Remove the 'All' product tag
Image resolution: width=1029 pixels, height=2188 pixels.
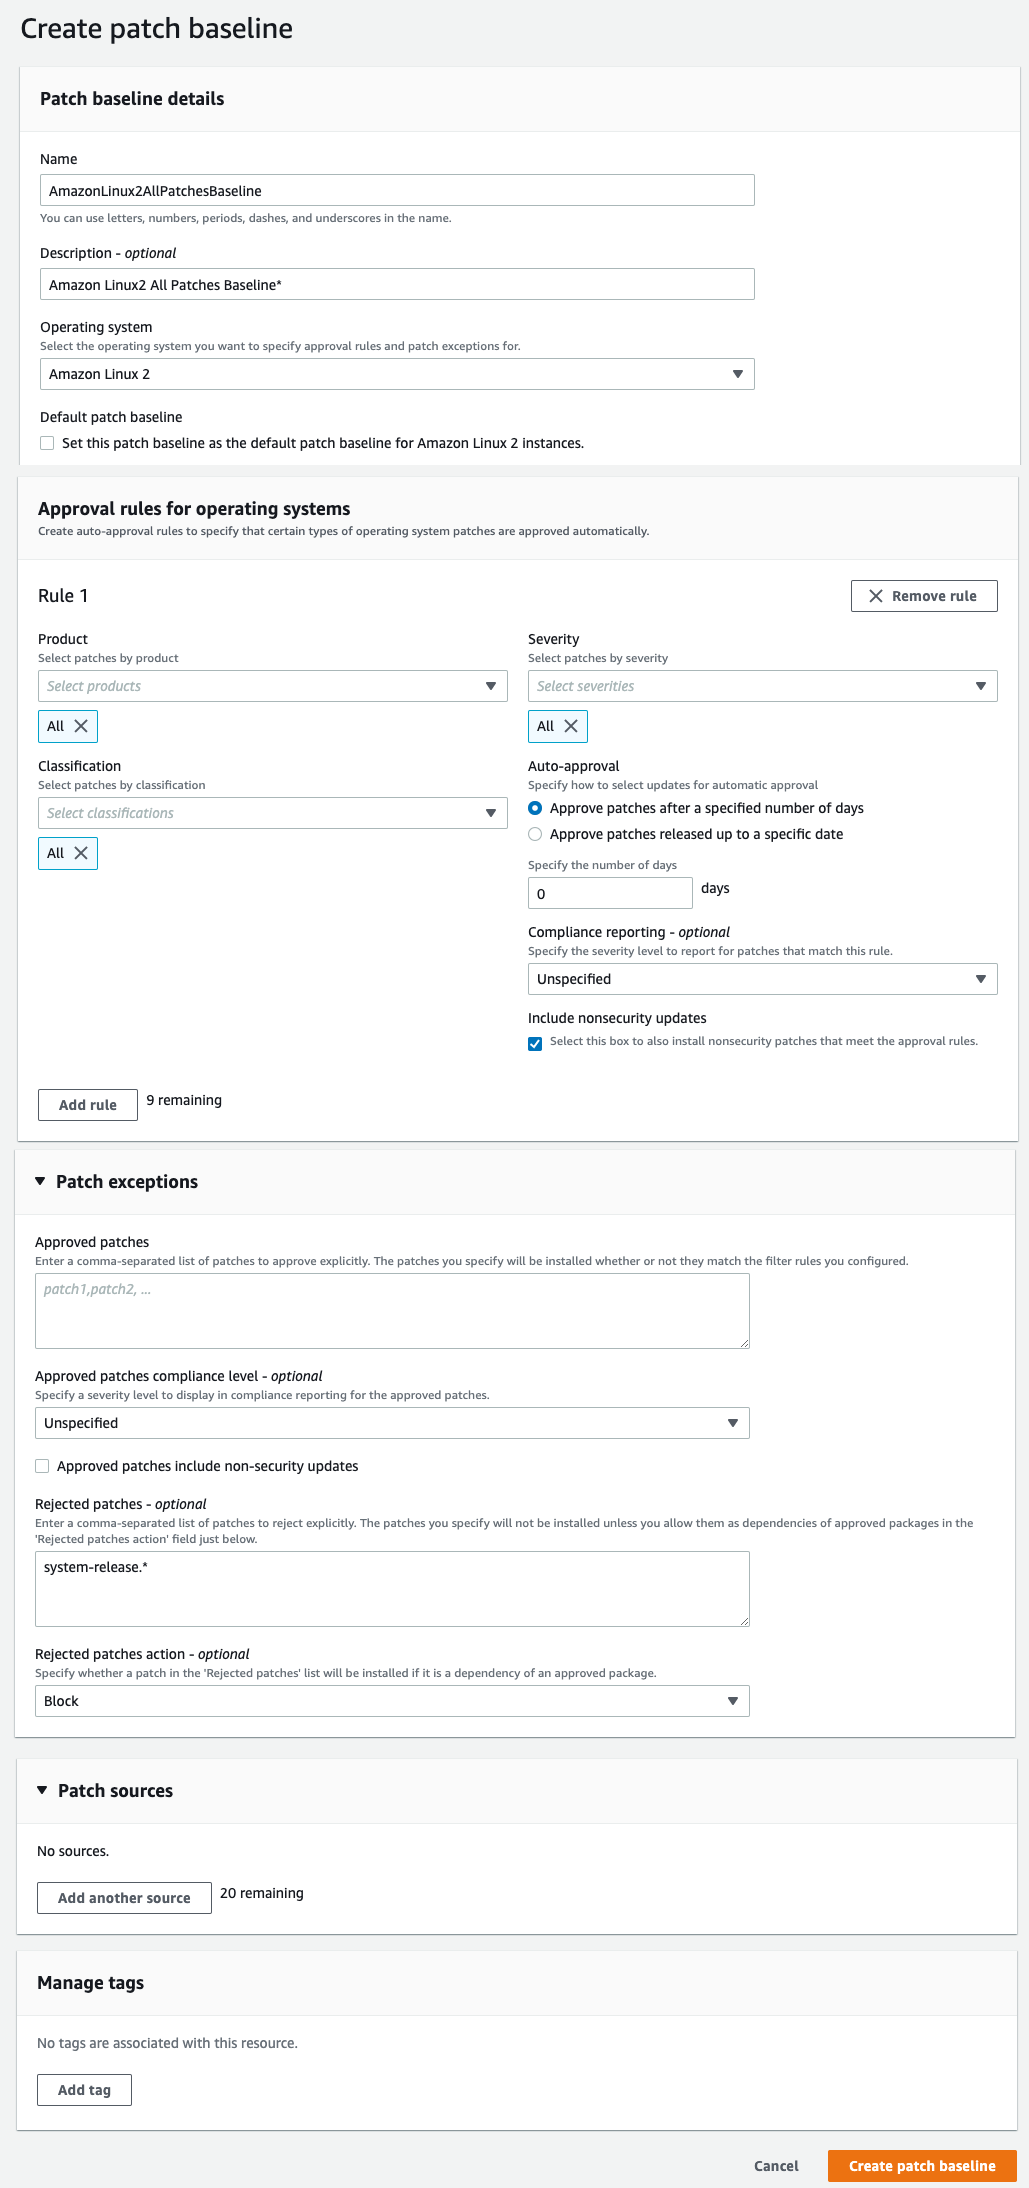point(81,726)
